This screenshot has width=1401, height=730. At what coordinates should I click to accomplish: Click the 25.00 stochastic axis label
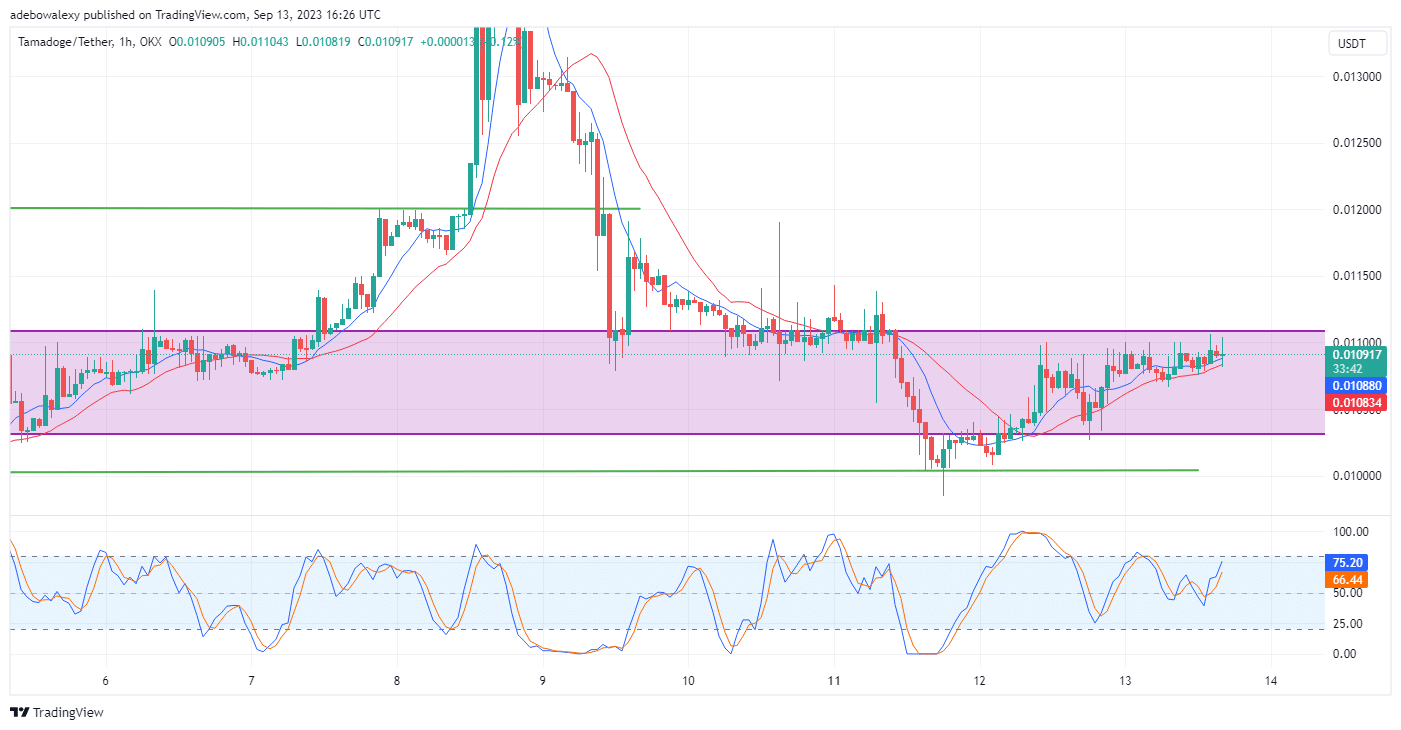(1347, 624)
